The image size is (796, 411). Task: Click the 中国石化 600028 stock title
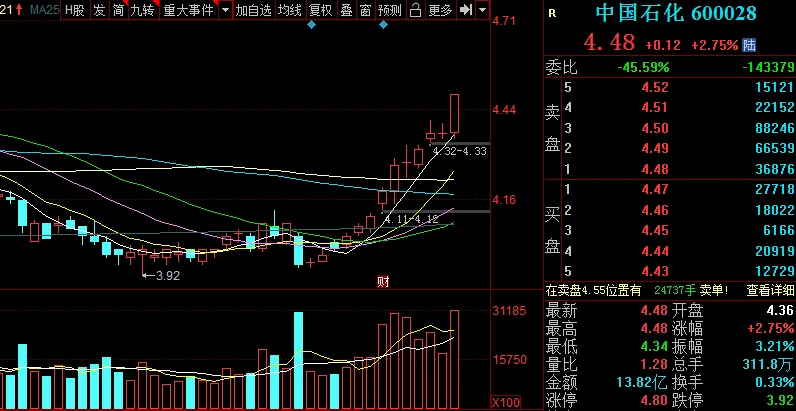pos(675,14)
